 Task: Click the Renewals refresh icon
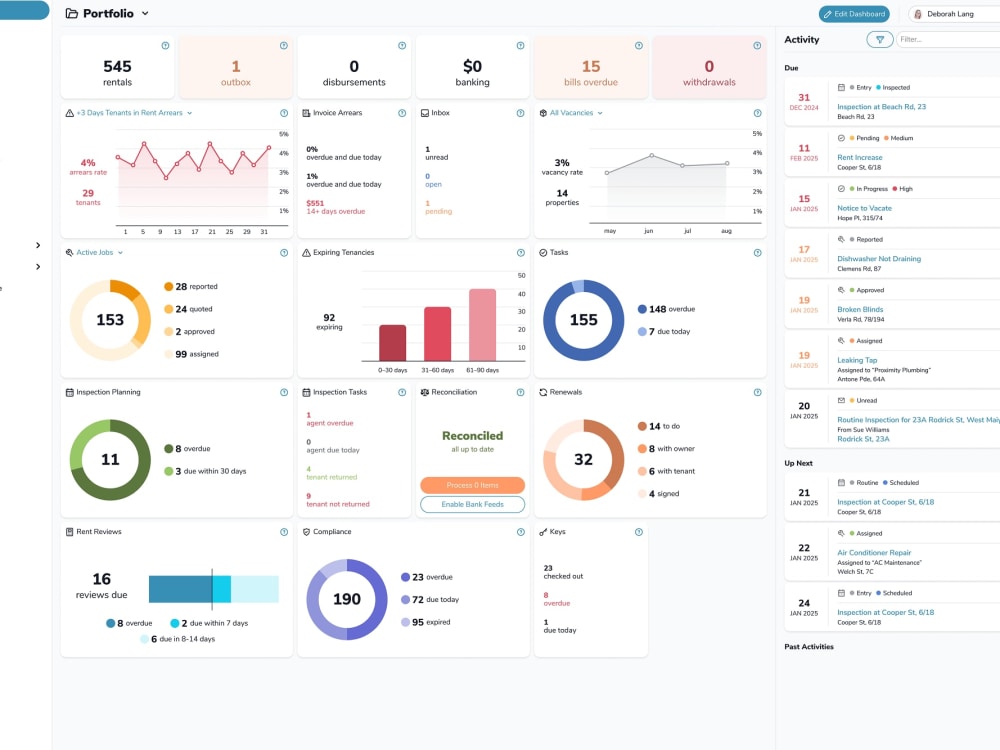tap(543, 392)
